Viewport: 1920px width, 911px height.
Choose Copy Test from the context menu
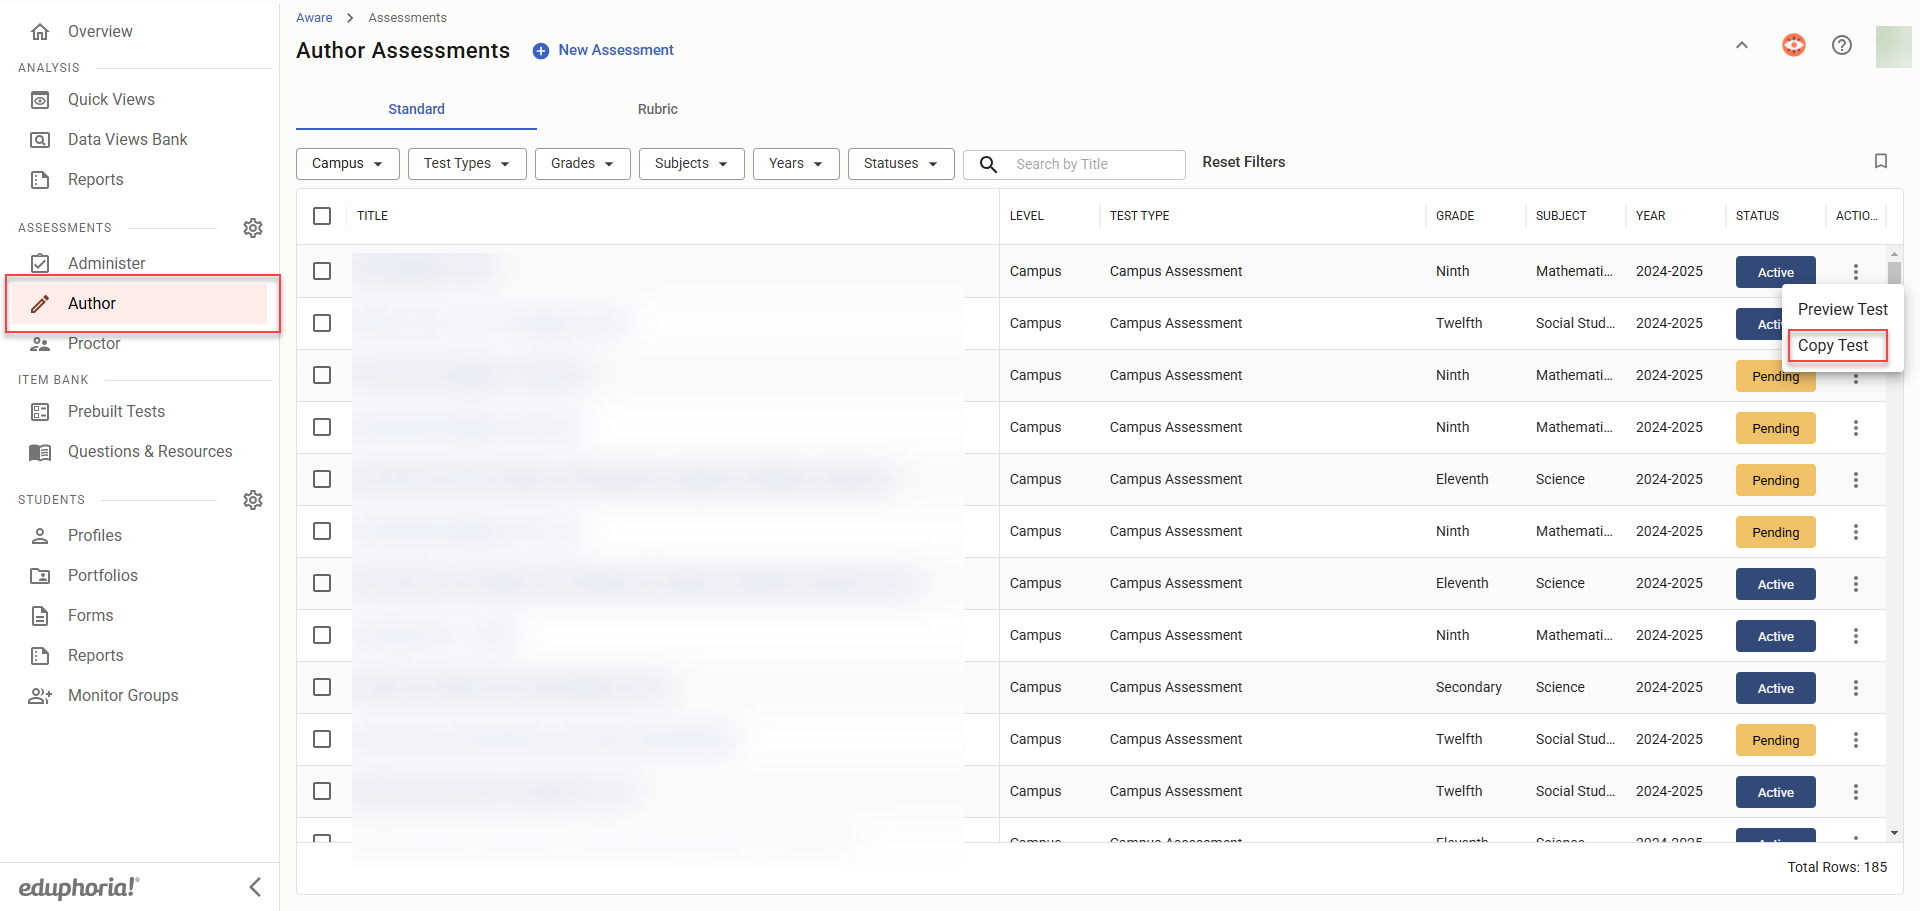(1832, 346)
